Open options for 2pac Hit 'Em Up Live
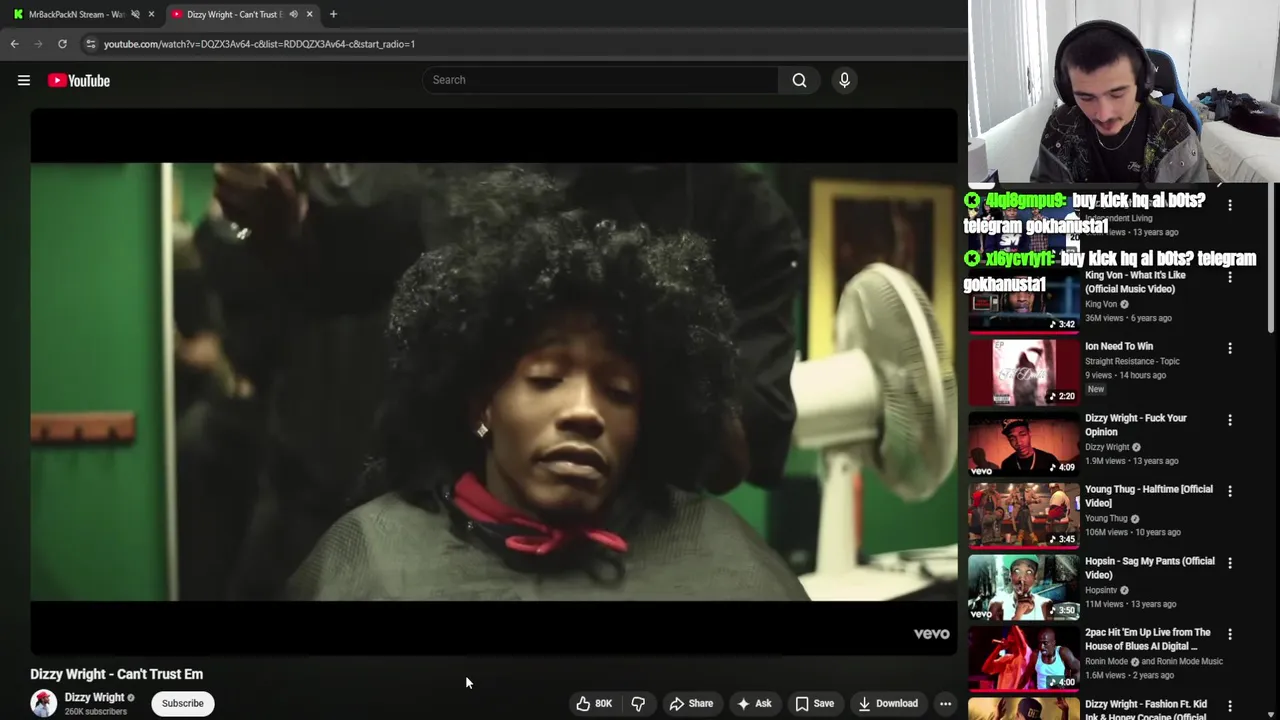 click(1230, 634)
